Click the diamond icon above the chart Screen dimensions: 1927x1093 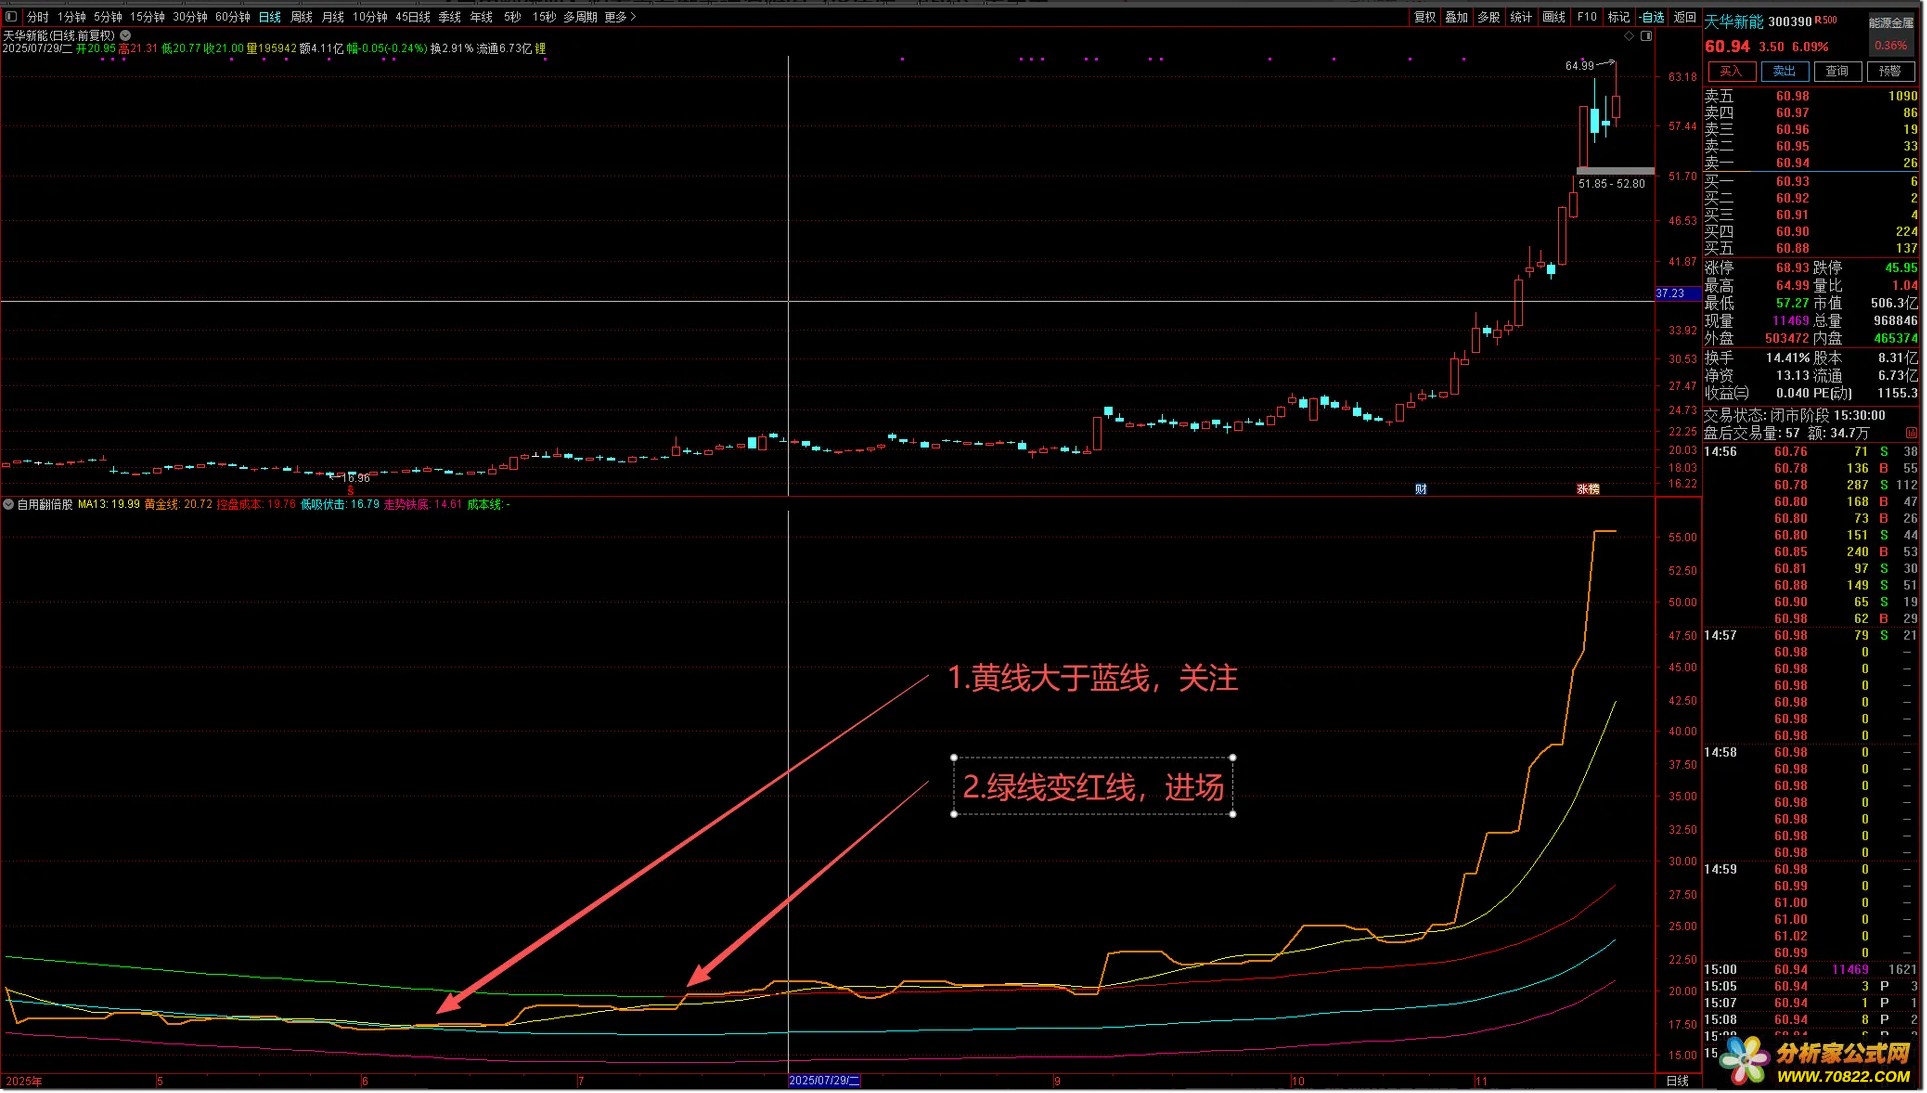tap(1629, 36)
